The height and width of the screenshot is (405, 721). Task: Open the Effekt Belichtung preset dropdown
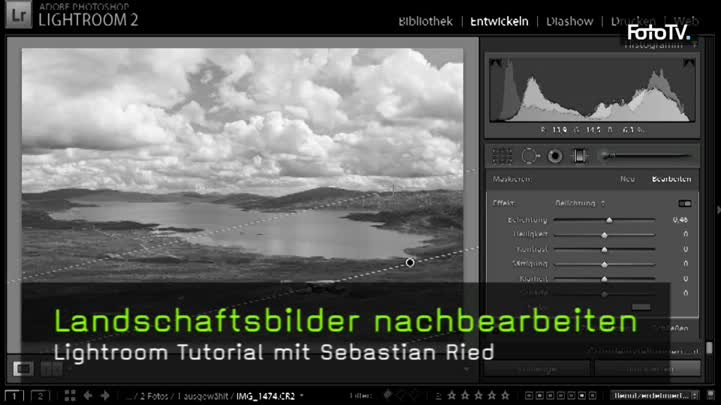point(580,203)
